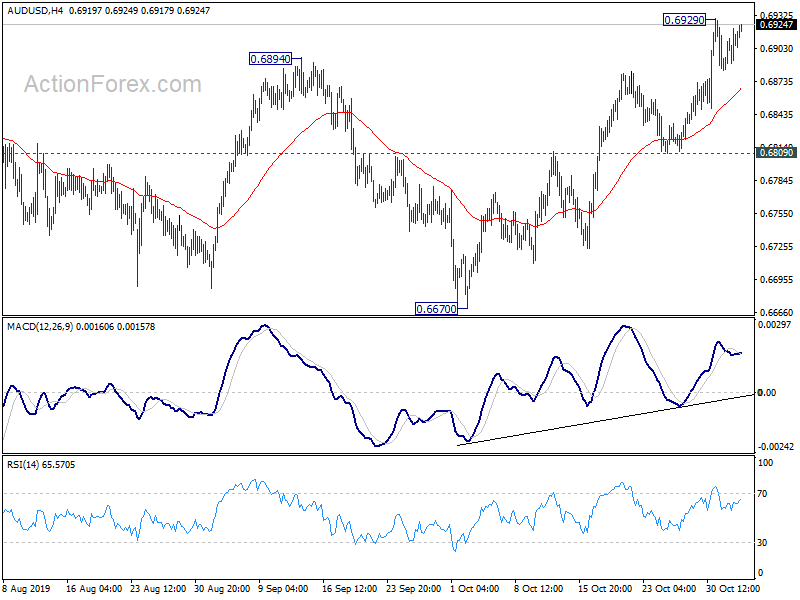
Task: Click the MACD 0.00 zero-line label
Action: pos(767,392)
